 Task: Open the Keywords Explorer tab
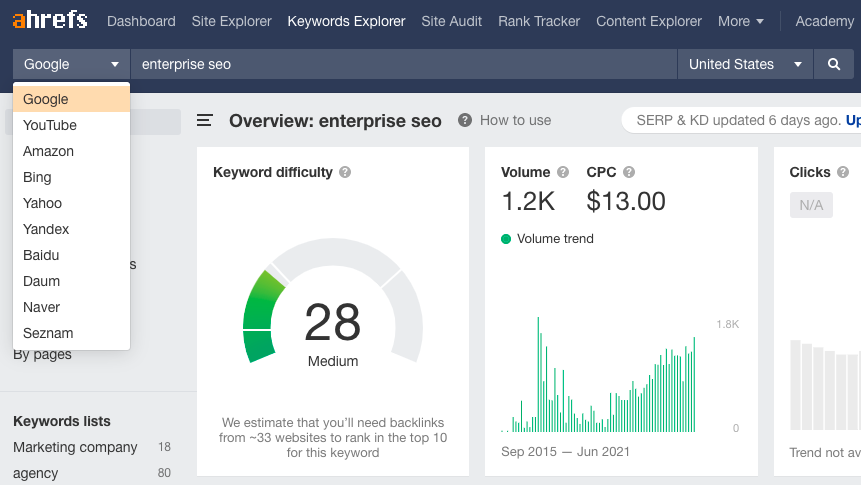coord(346,21)
